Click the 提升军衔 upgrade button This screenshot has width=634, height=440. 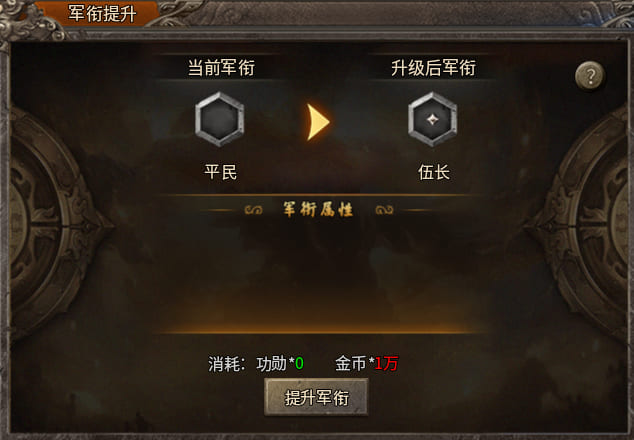(316, 397)
